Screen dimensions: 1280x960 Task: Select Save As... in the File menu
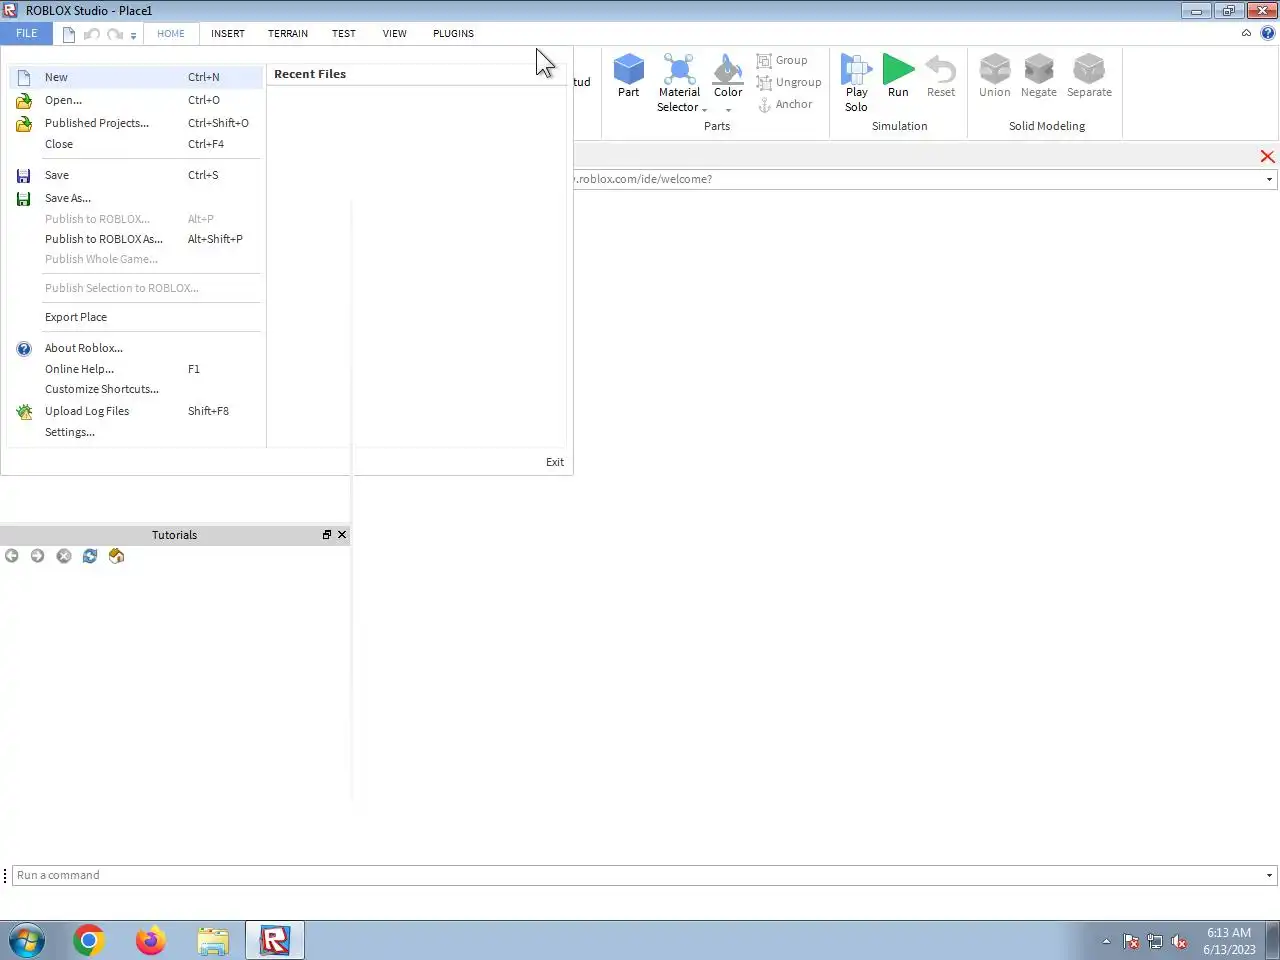pos(135,198)
